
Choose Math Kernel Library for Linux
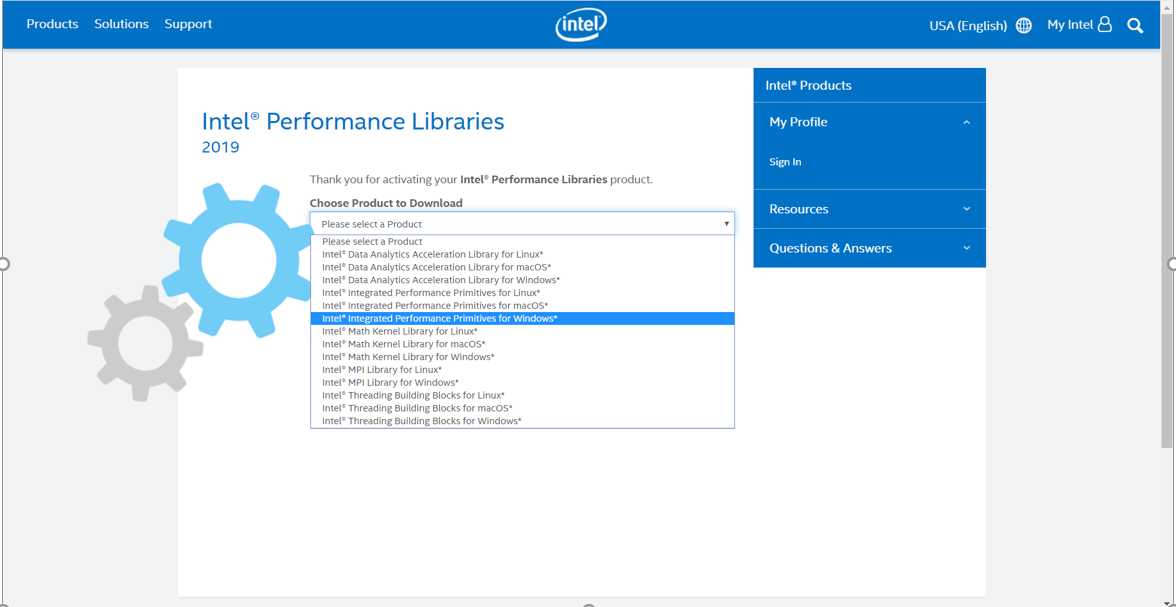tap(522, 331)
